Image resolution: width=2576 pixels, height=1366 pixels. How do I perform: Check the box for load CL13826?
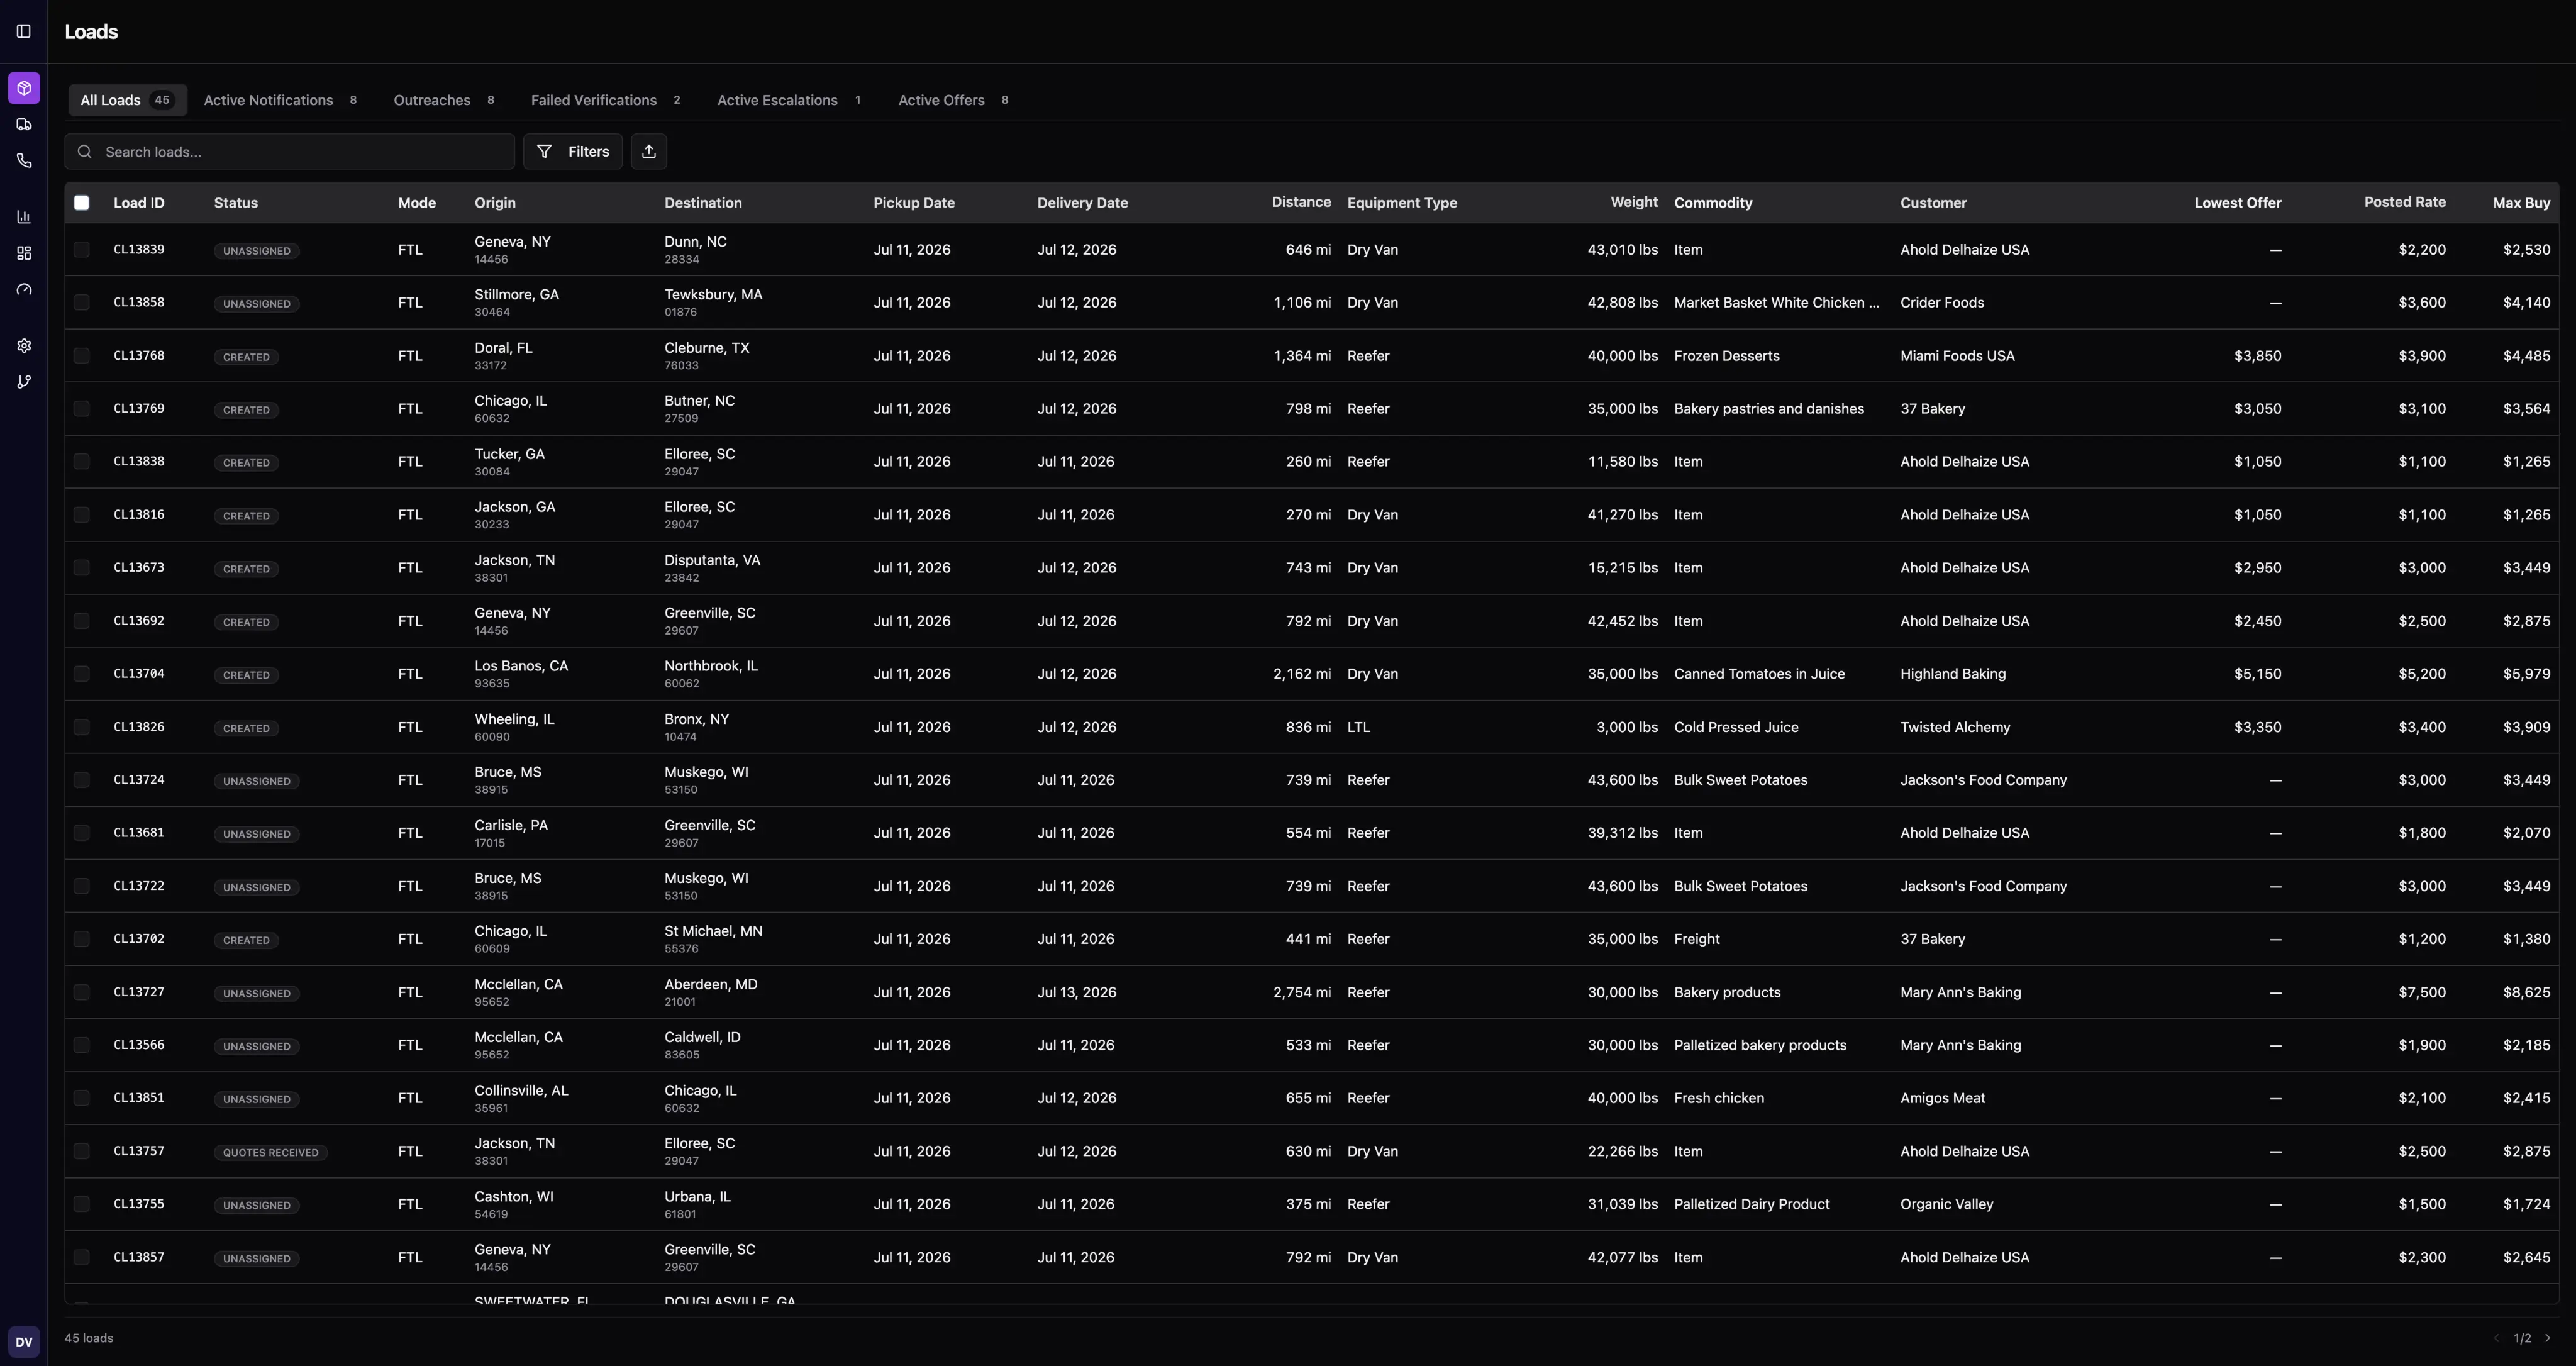[x=82, y=727]
